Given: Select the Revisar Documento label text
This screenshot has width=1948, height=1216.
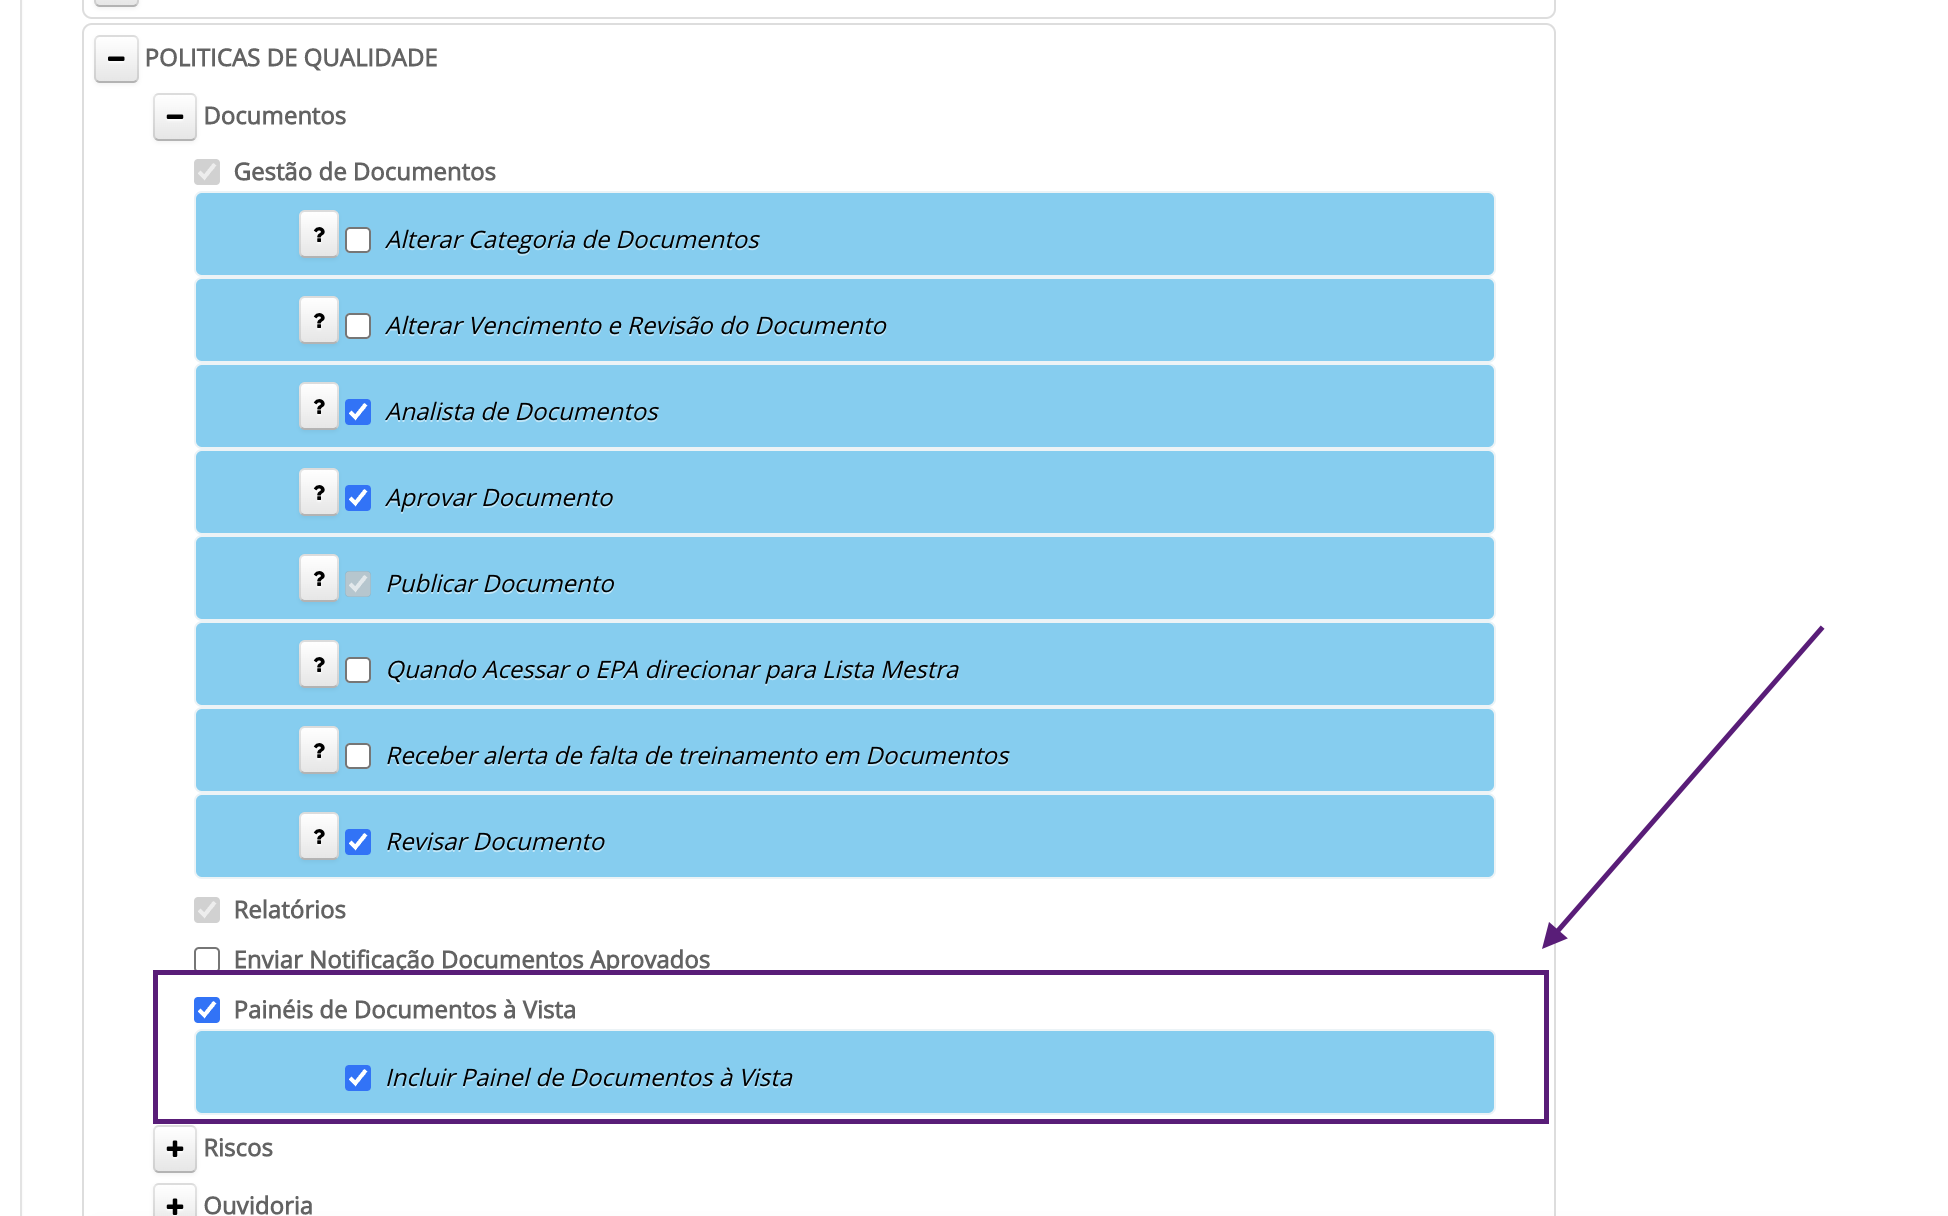Looking at the screenshot, I should click(495, 842).
